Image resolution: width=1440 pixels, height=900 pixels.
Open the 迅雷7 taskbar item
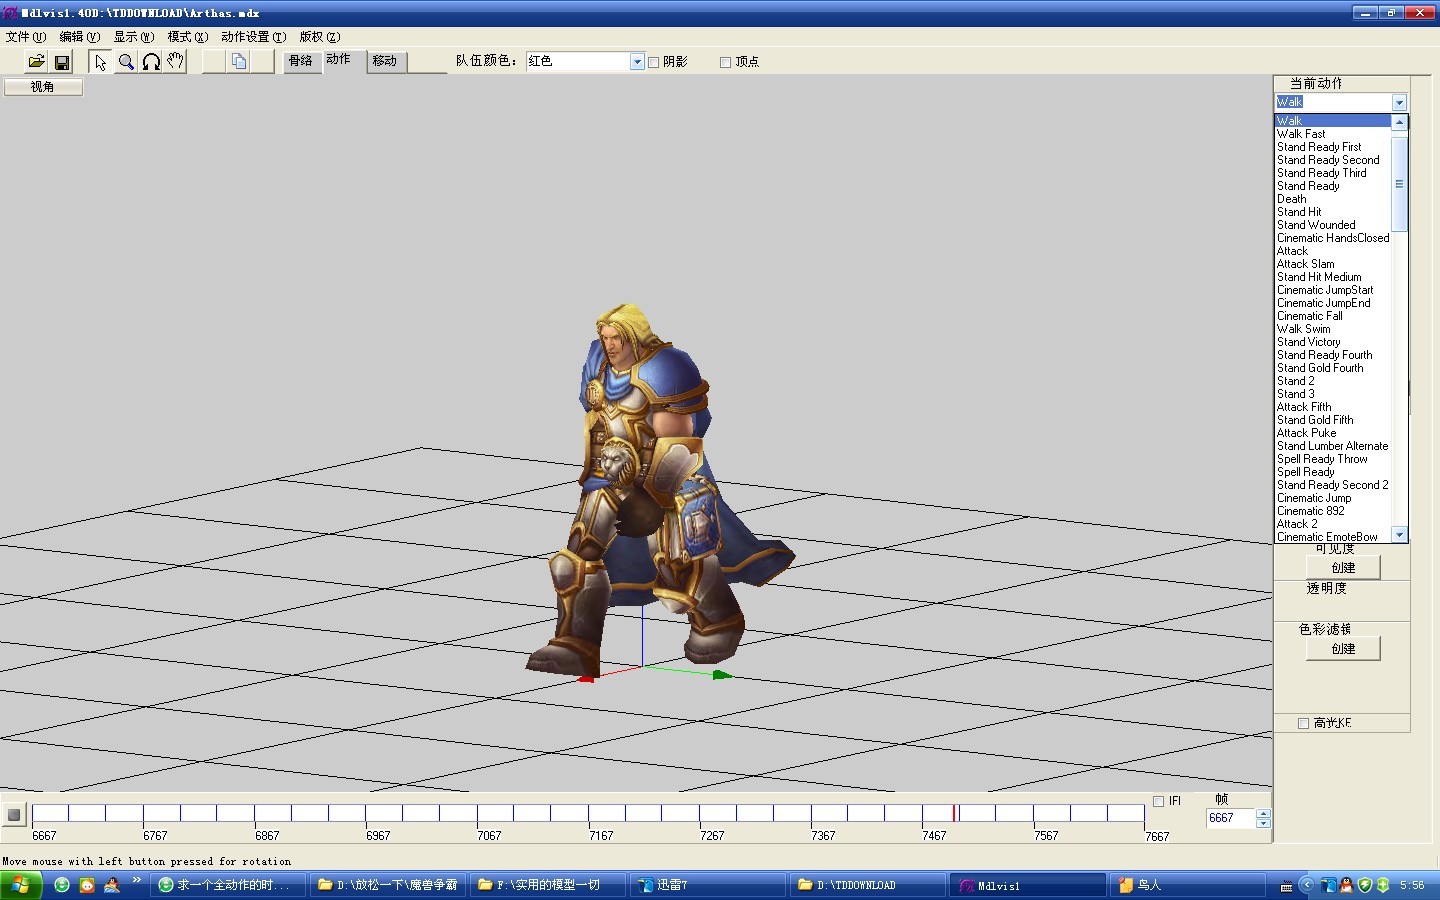point(708,885)
